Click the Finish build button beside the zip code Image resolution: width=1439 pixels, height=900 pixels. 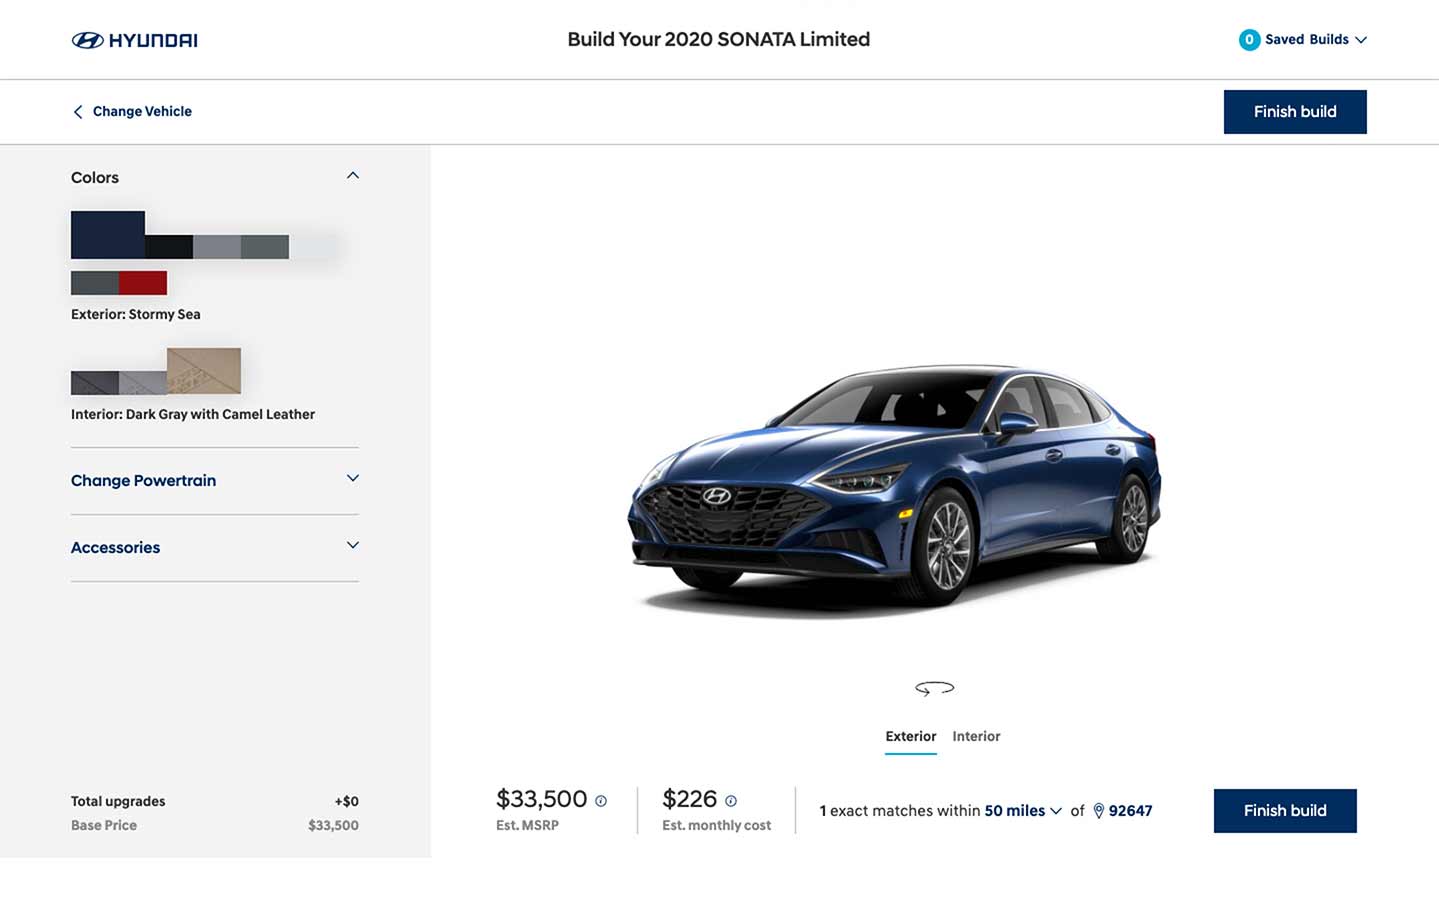coord(1284,811)
